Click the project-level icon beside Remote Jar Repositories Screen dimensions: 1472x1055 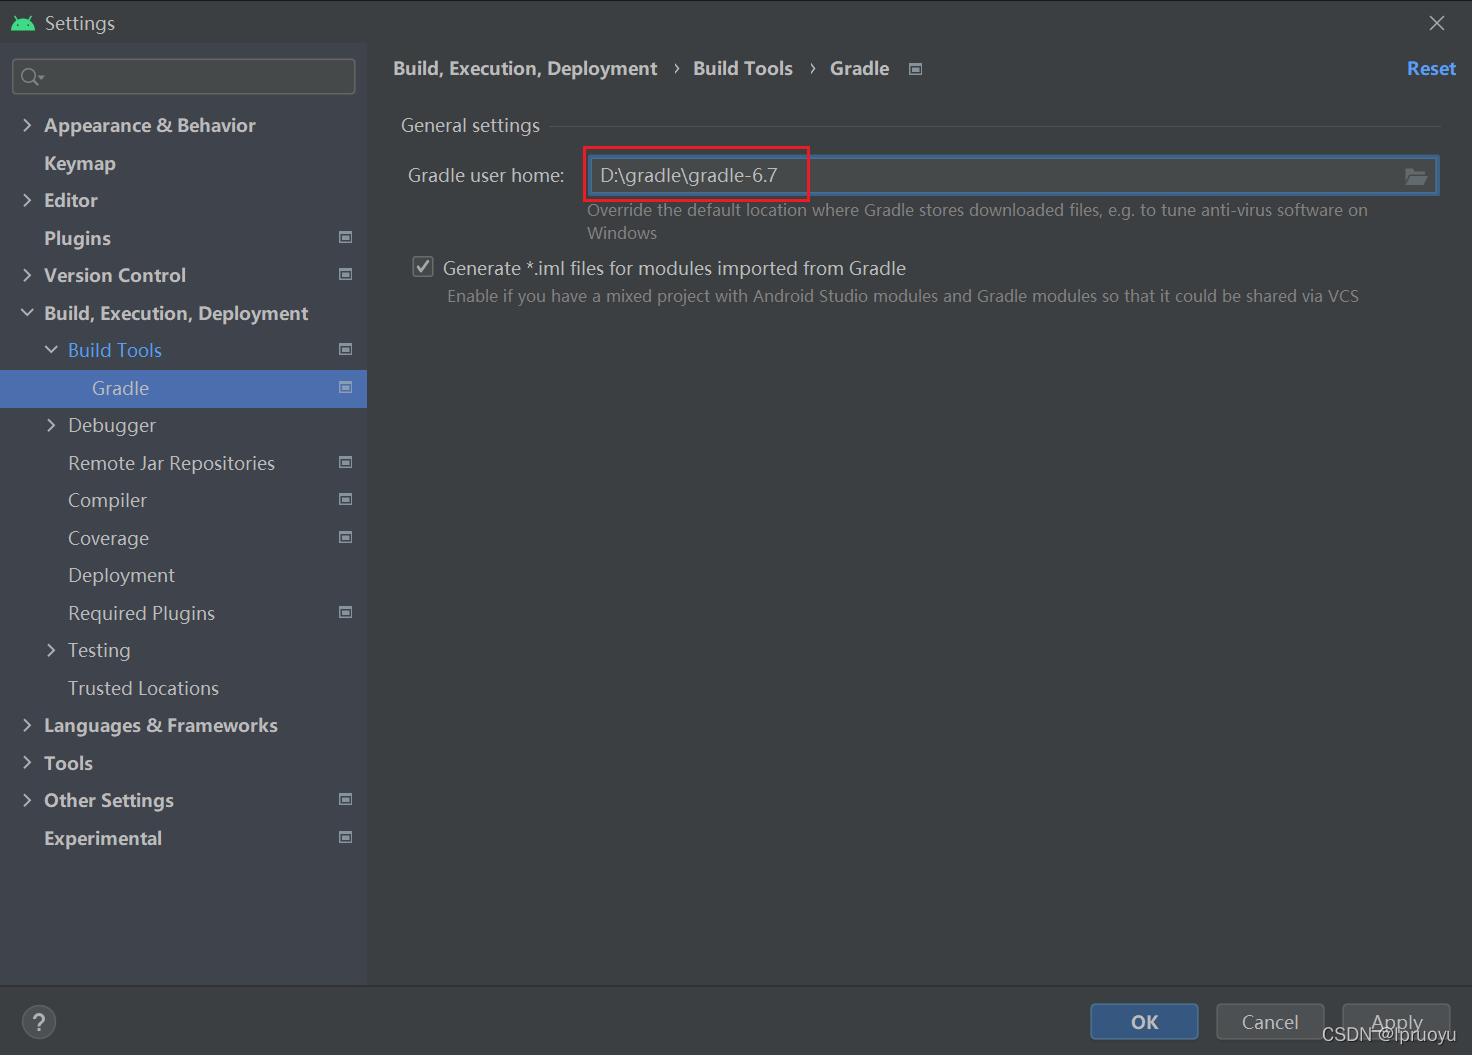(346, 463)
